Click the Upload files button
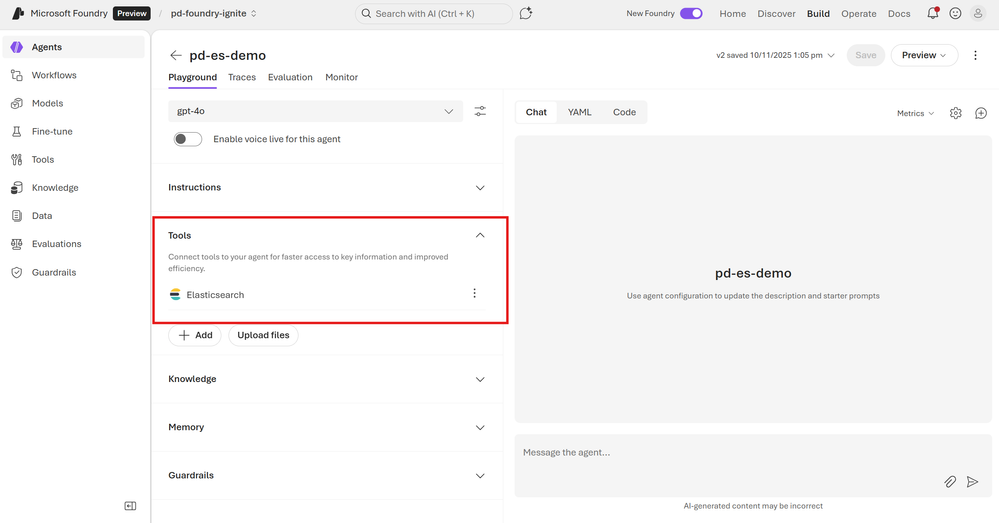 pos(263,335)
